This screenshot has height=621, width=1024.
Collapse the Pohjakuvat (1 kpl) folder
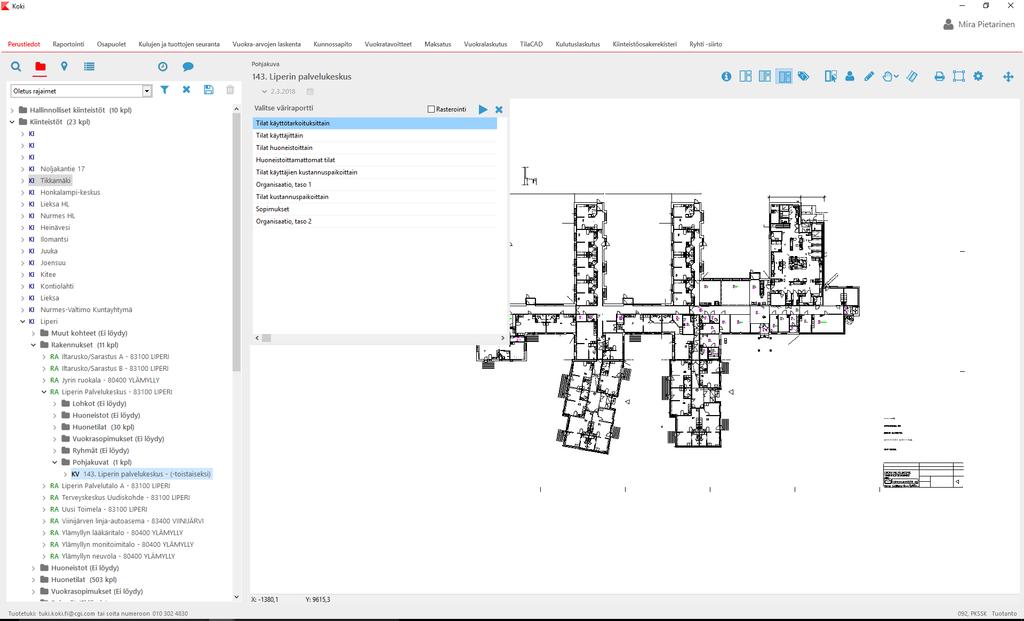click(x=55, y=463)
